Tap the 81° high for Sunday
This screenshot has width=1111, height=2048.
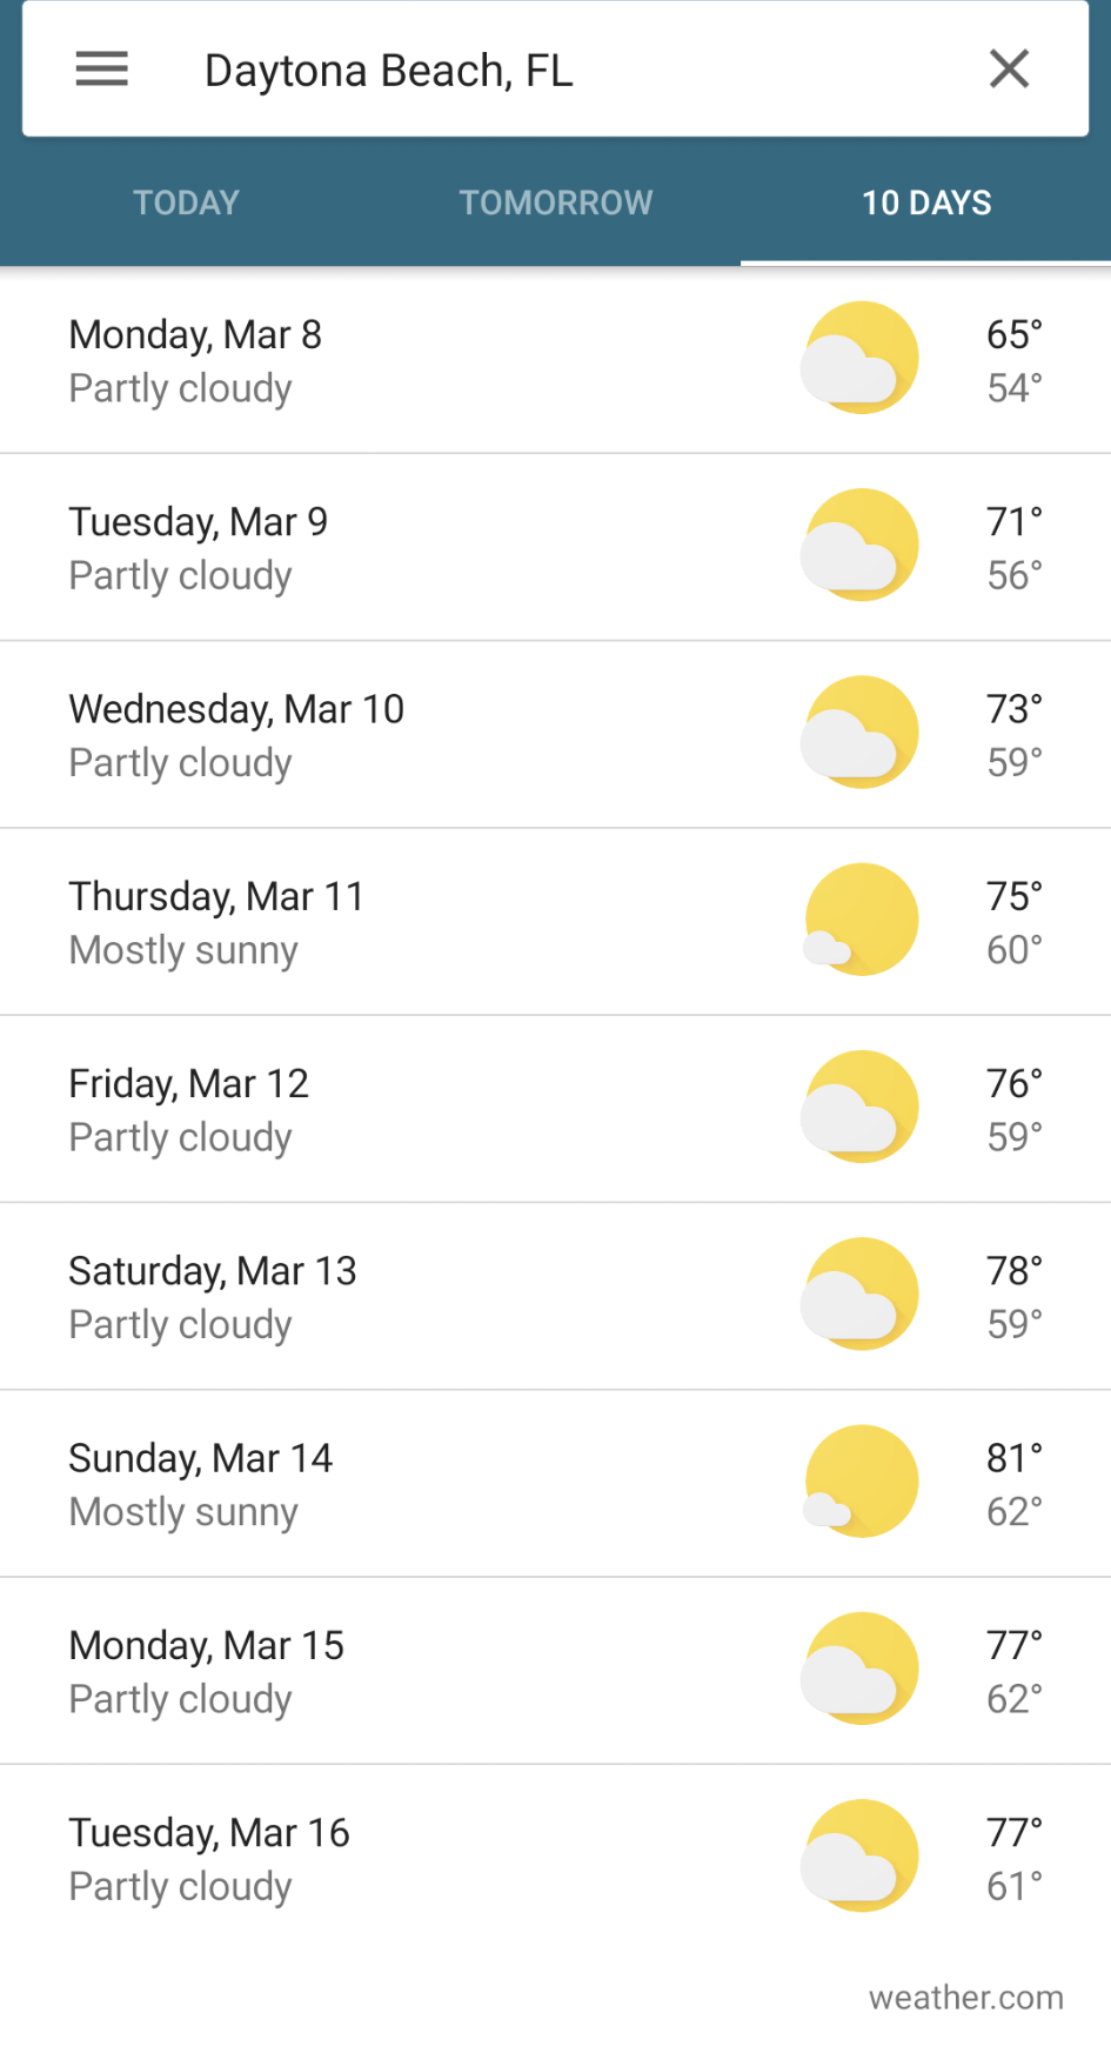1014,1458
